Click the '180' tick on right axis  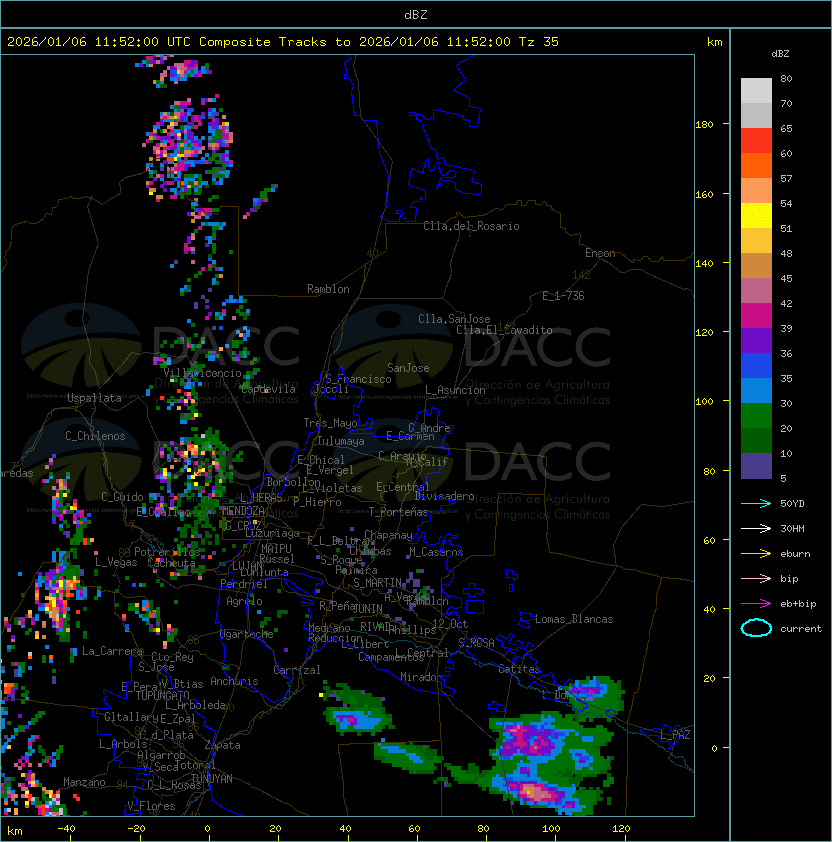[x=704, y=125]
